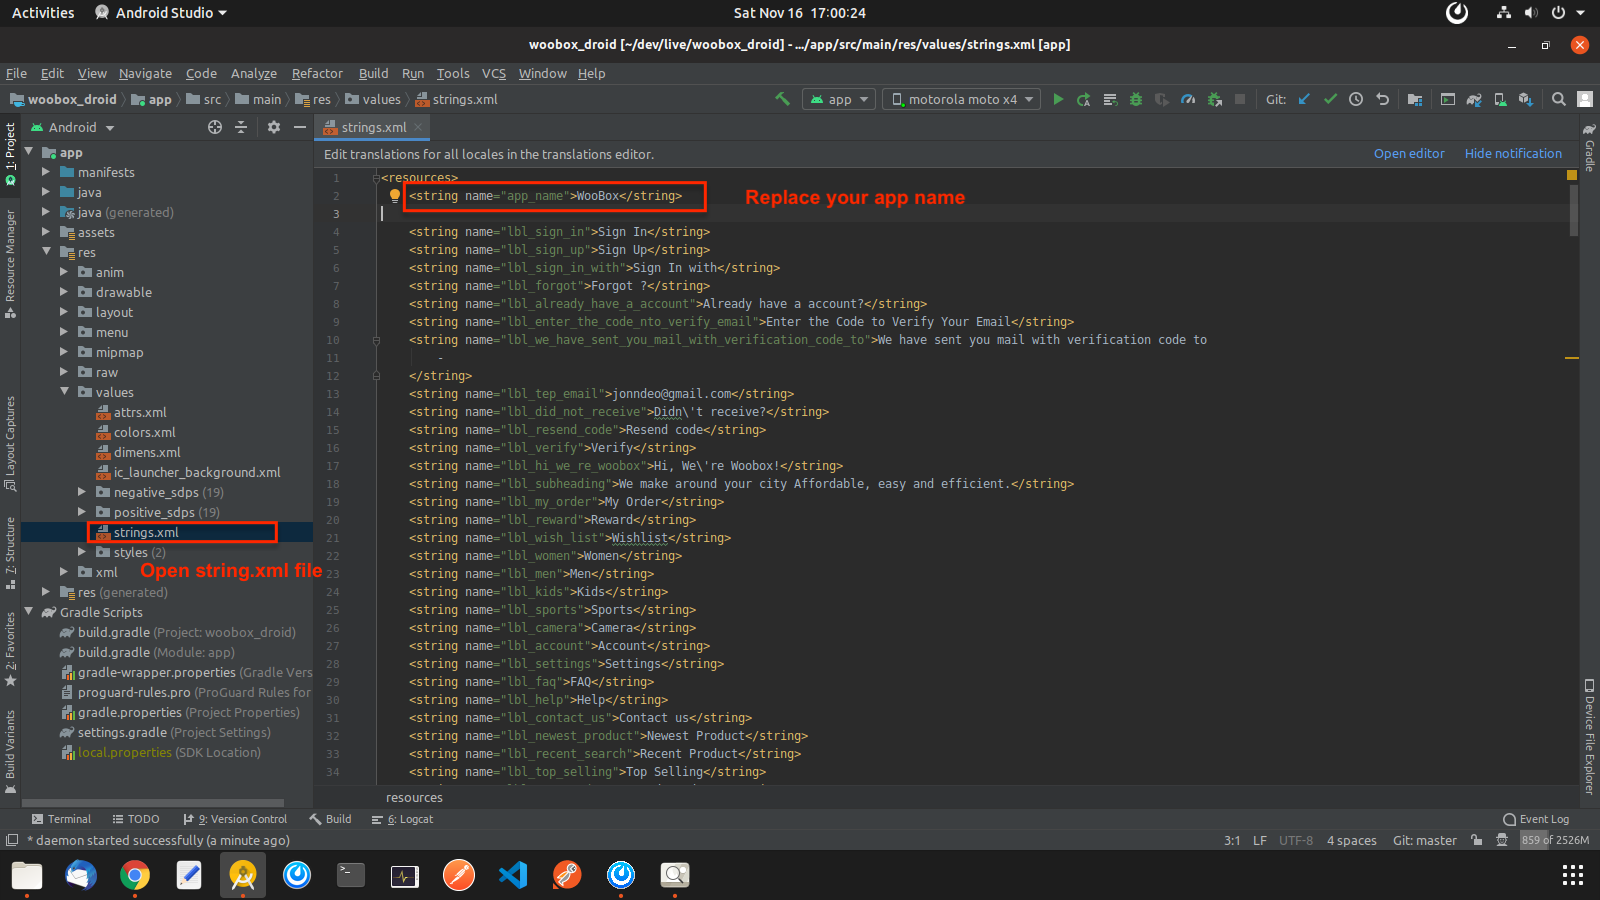Click the yellow lightbulb intention icon
The height and width of the screenshot is (900, 1600).
click(x=395, y=196)
